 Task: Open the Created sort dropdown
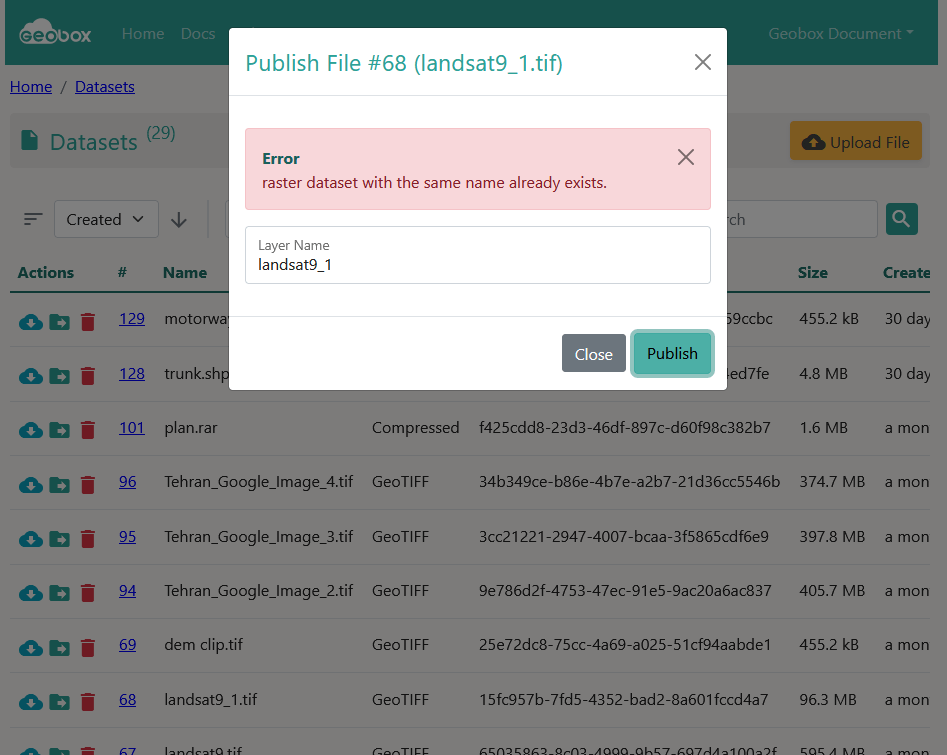(106, 220)
